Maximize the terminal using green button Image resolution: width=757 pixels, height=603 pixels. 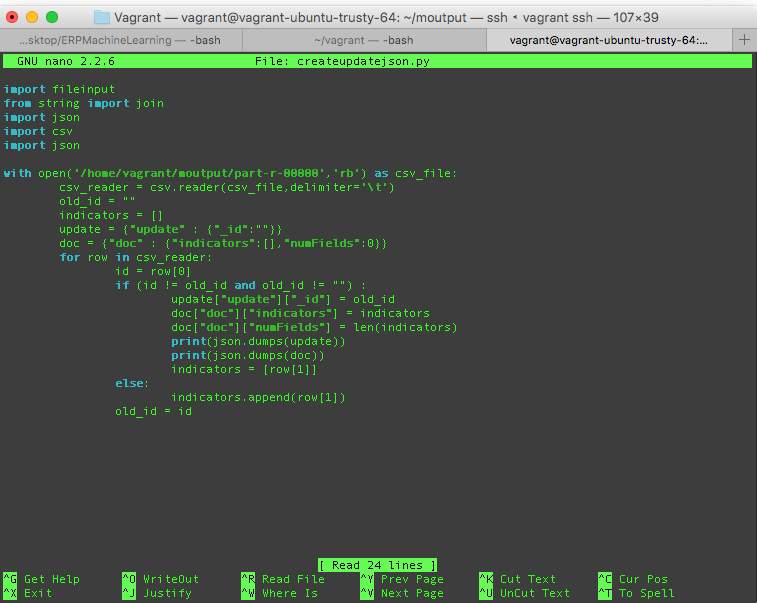pyautogui.click(x=52, y=17)
